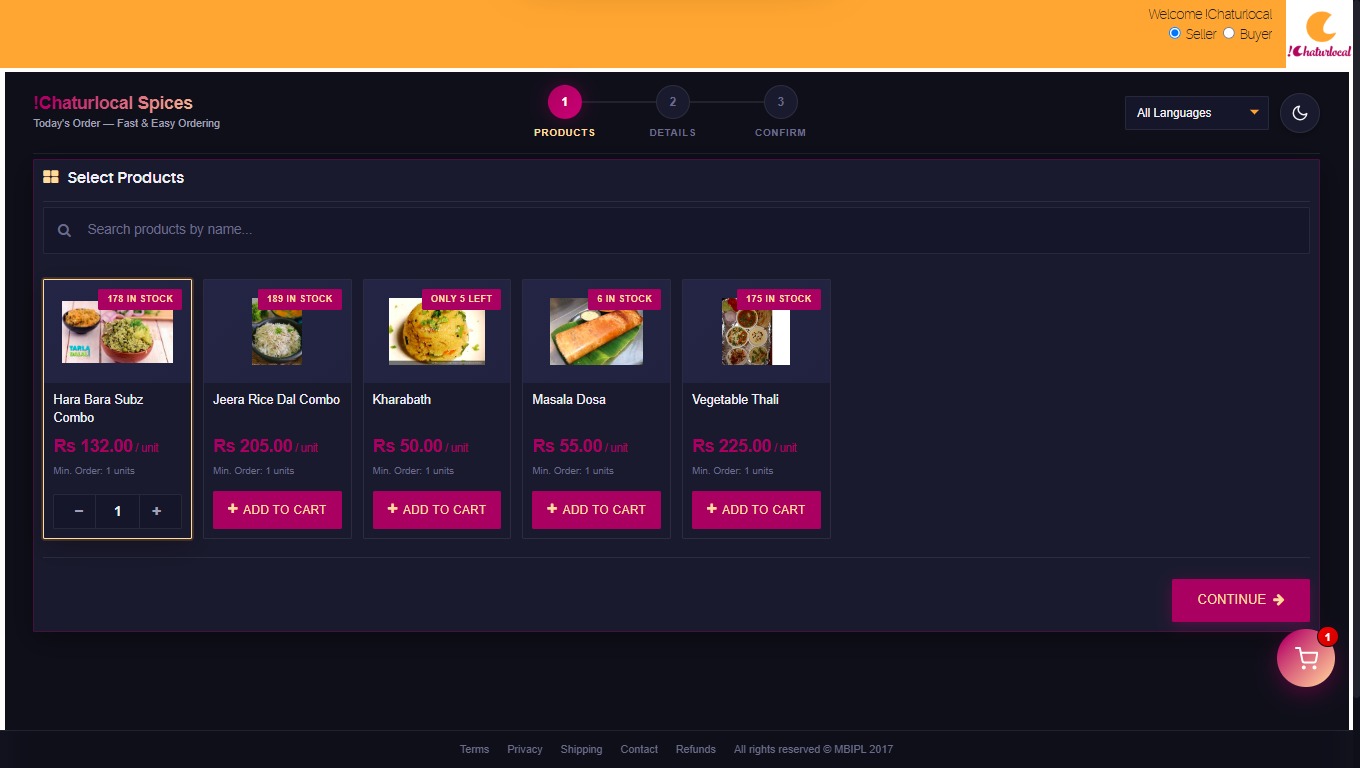Click the Rs 205.00 price
Image resolution: width=1360 pixels, height=768 pixels.
pos(253,446)
